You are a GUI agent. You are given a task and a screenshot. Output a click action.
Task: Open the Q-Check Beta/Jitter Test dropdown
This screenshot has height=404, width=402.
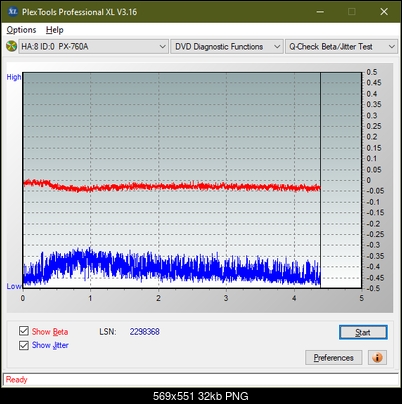pyautogui.click(x=341, y=47)
